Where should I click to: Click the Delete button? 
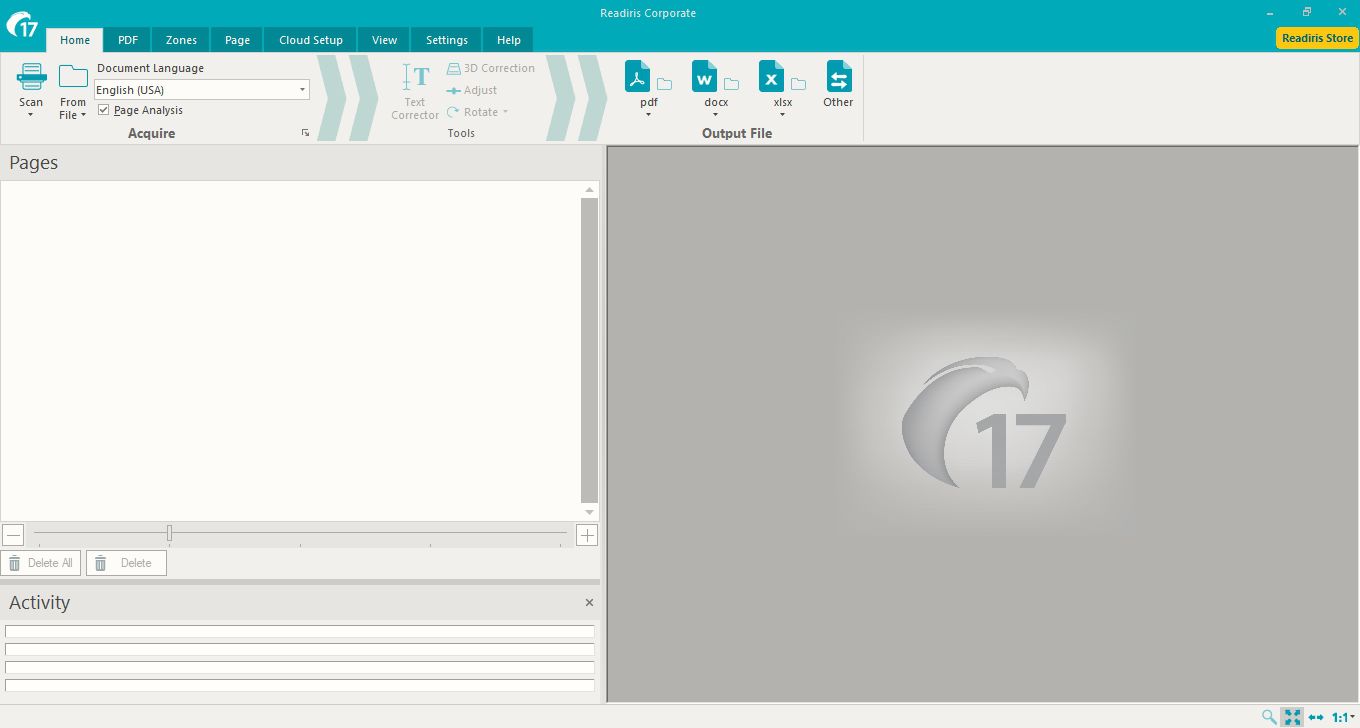pyautogui.click(x=126, y=563)
